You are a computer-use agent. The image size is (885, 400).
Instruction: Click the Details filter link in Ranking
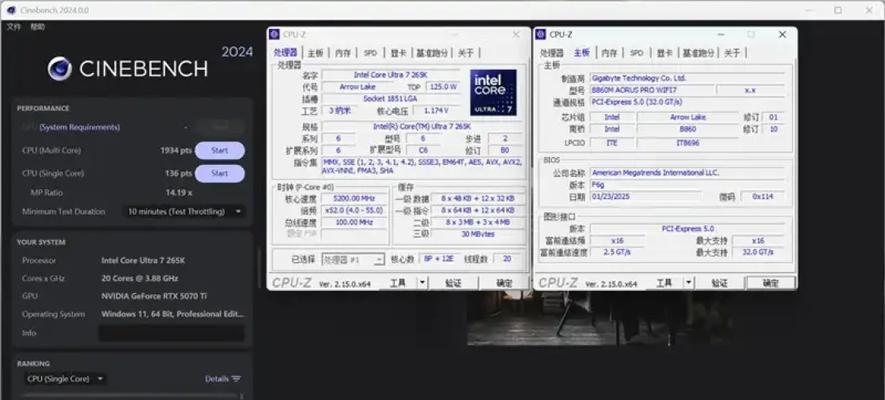point(223,379)
